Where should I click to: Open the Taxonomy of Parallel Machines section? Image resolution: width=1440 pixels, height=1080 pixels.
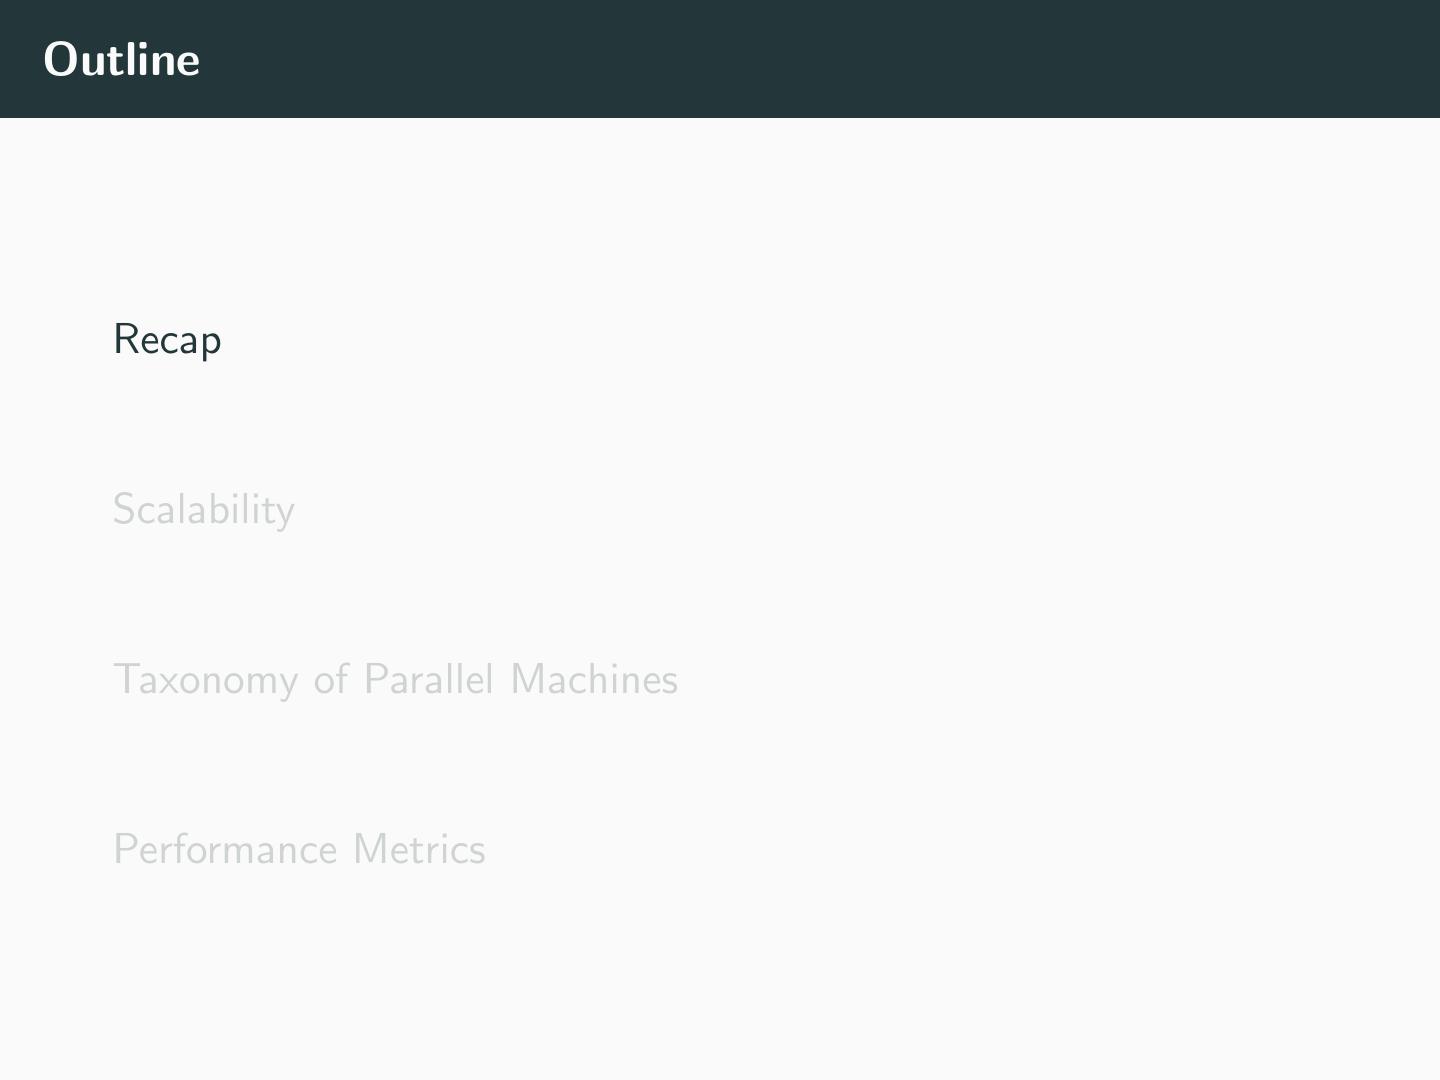pos(395,680)
